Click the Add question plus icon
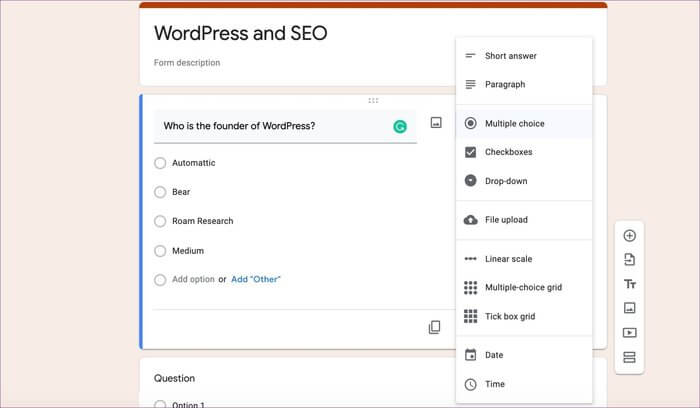700x408 pixels. pyautogui.click(x=629, y=236)
